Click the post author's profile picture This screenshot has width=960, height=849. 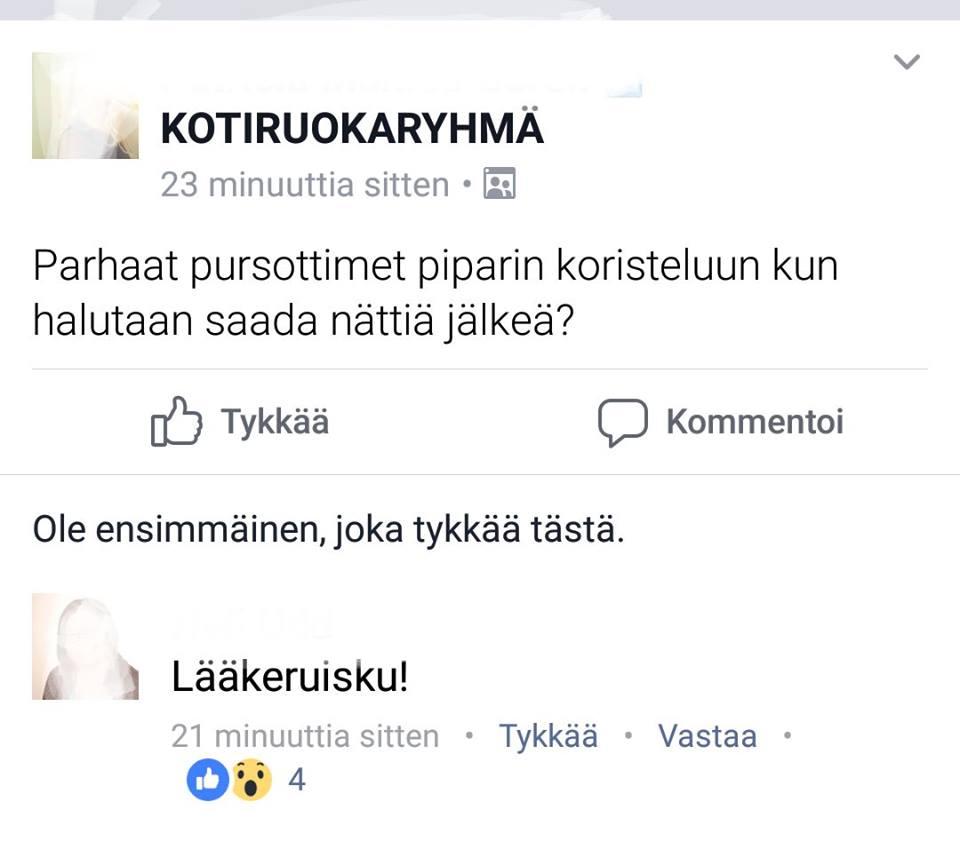pos(85,106)
